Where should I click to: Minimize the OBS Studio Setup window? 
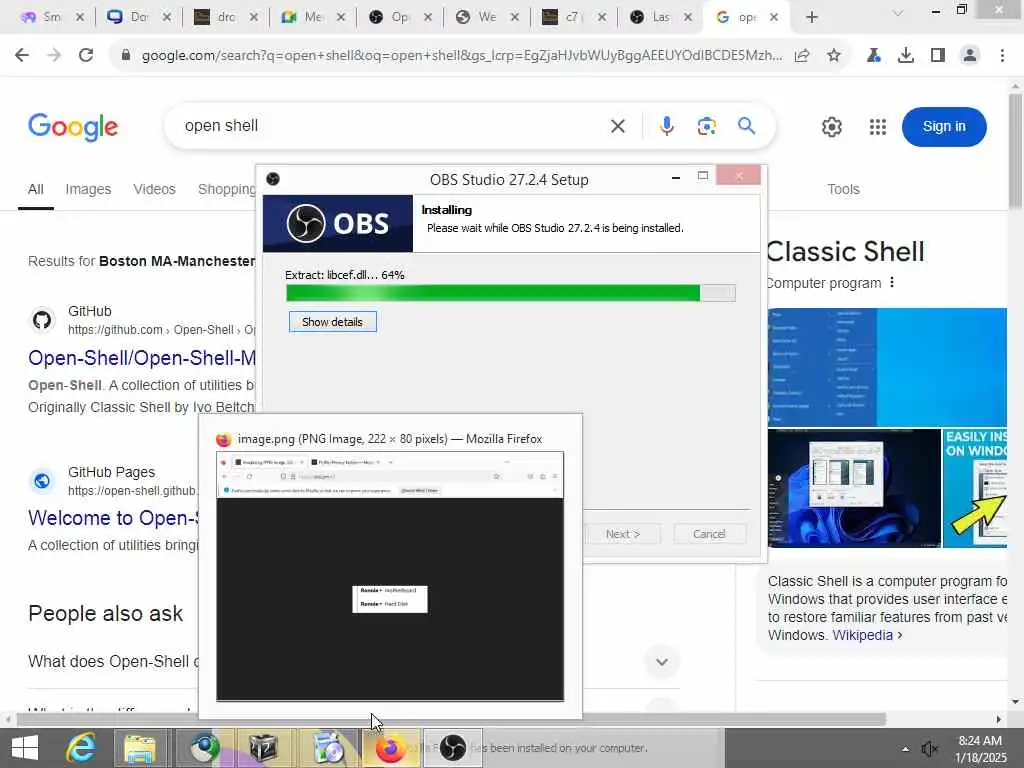coord(676,177)
